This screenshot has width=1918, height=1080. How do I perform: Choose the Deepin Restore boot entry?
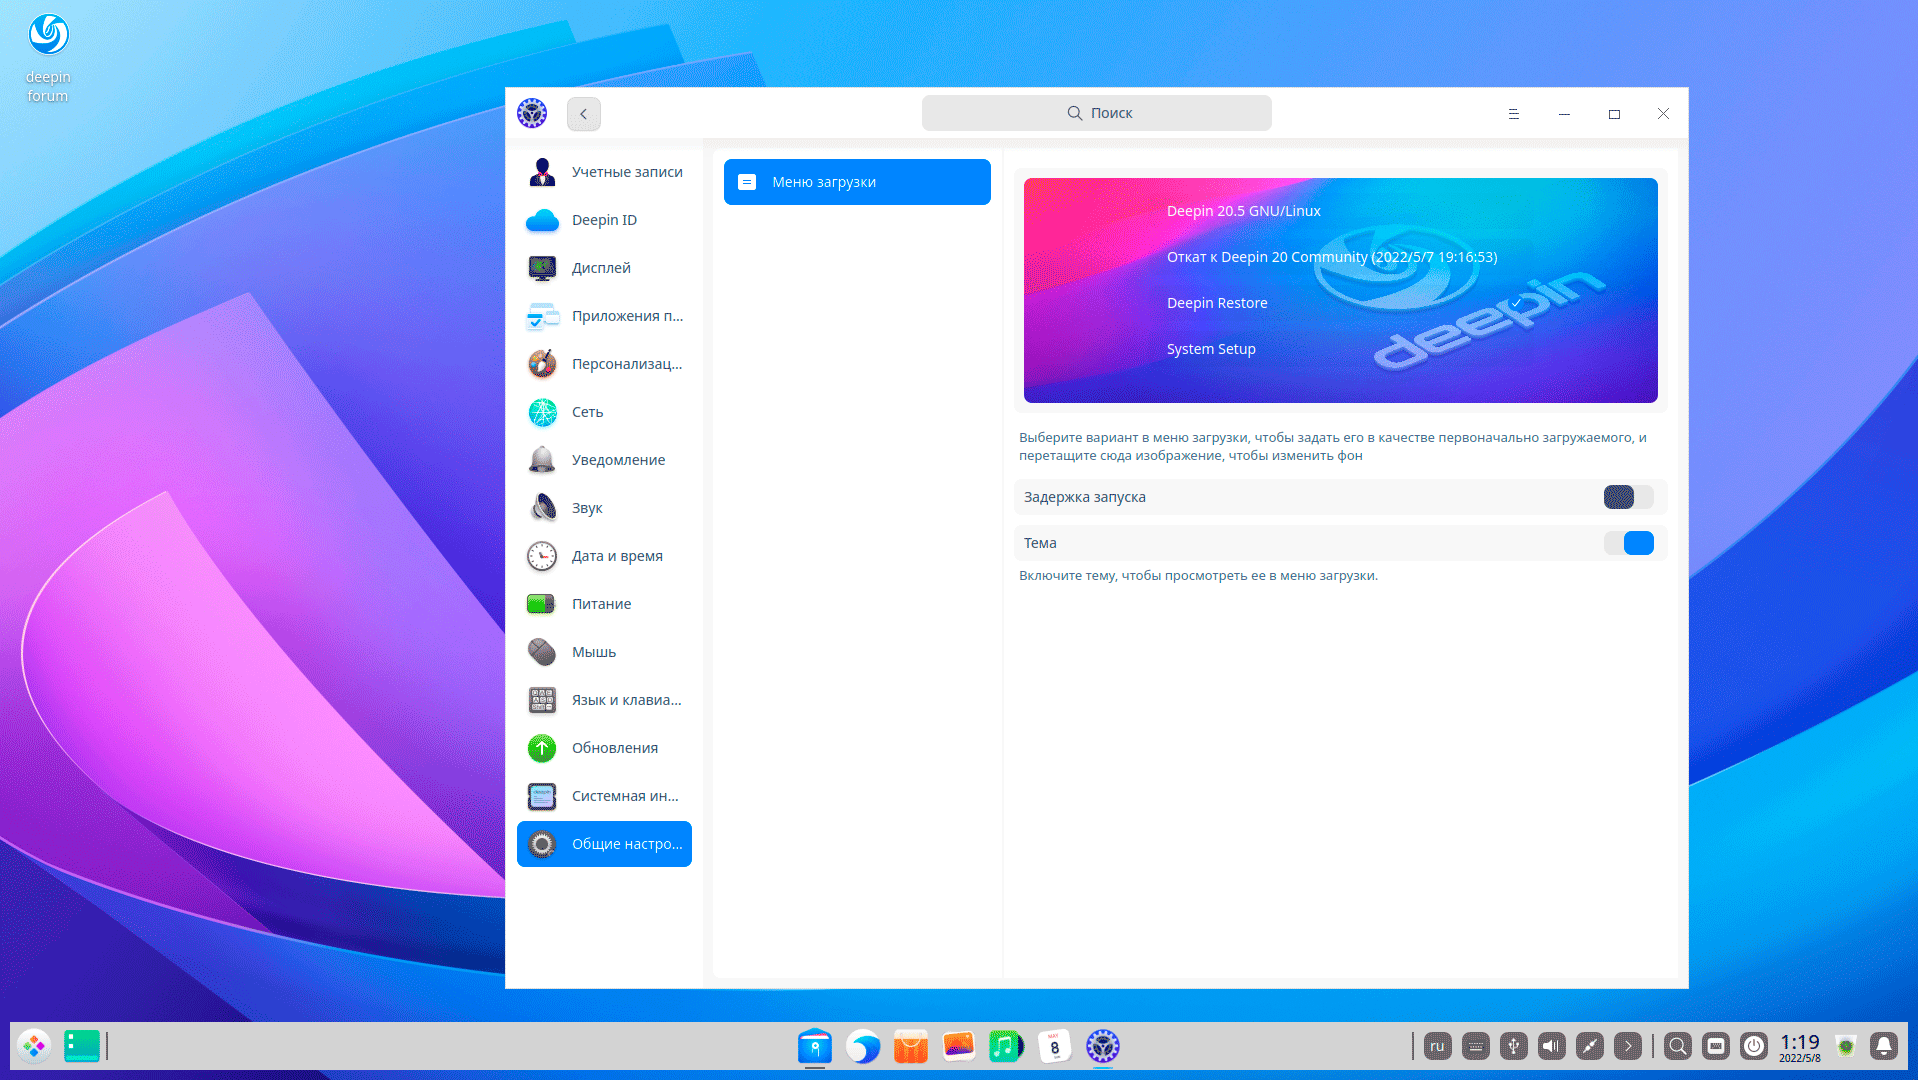(1217, 303)
